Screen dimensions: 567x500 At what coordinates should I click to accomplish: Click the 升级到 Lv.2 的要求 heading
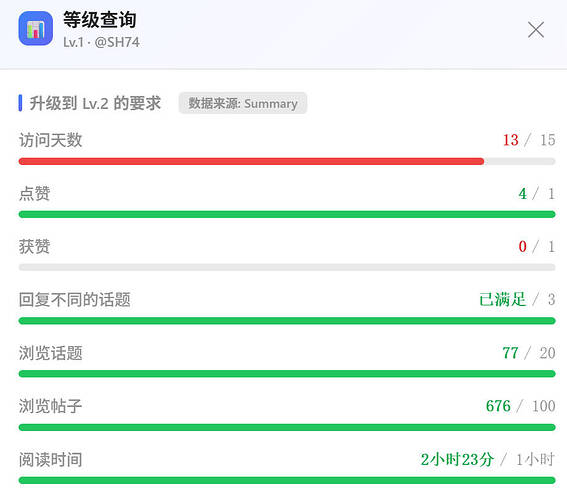[95, 103]
